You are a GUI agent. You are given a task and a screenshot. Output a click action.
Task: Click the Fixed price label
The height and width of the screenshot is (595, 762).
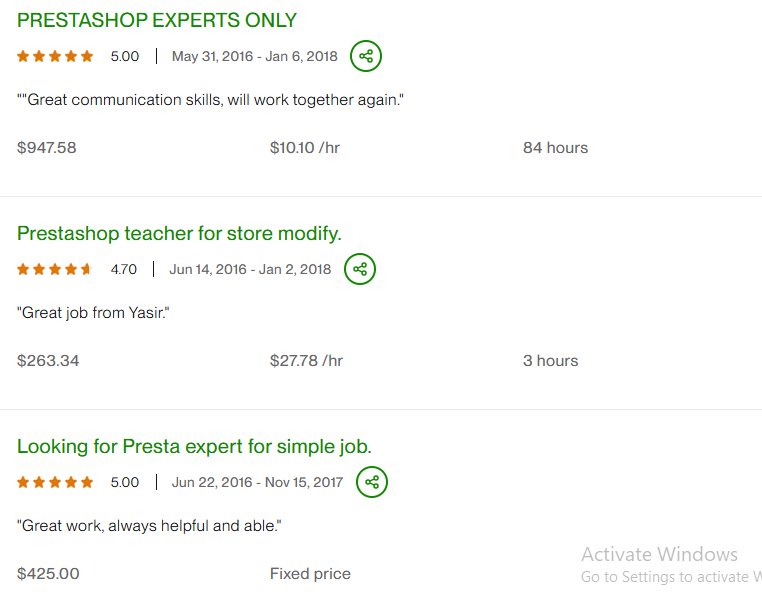click(x=310, y=574)
